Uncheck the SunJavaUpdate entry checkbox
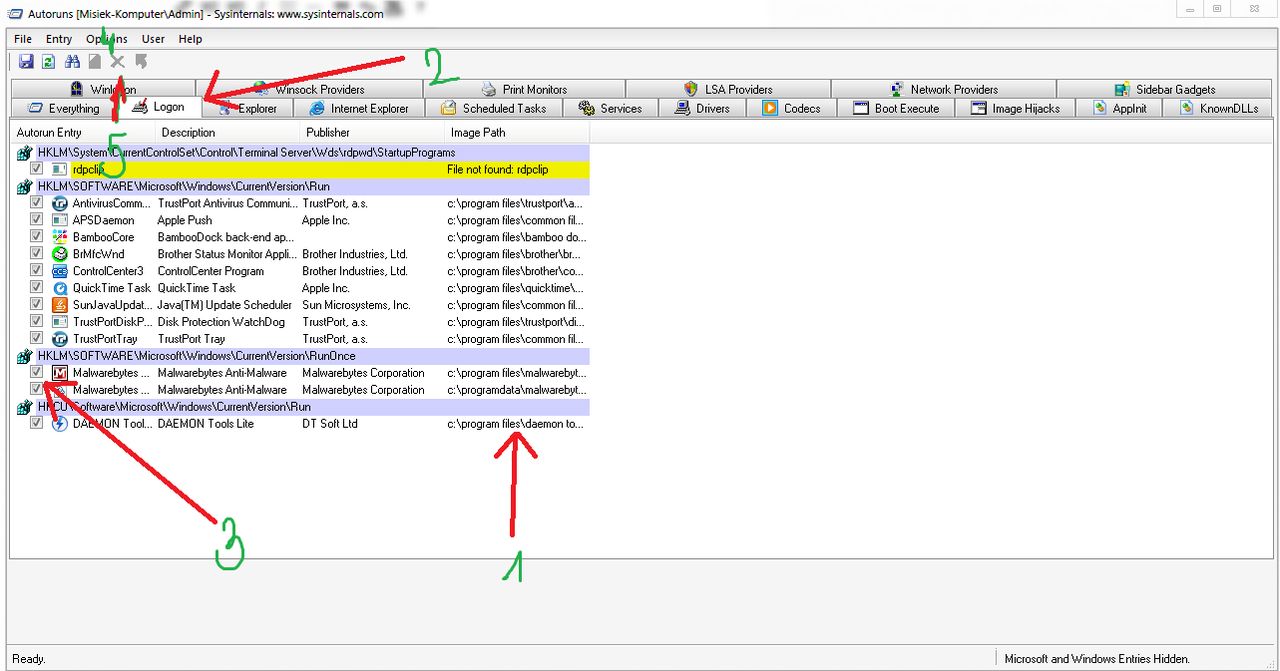Viewport: 1280px width, 671px height. (37, 305)
